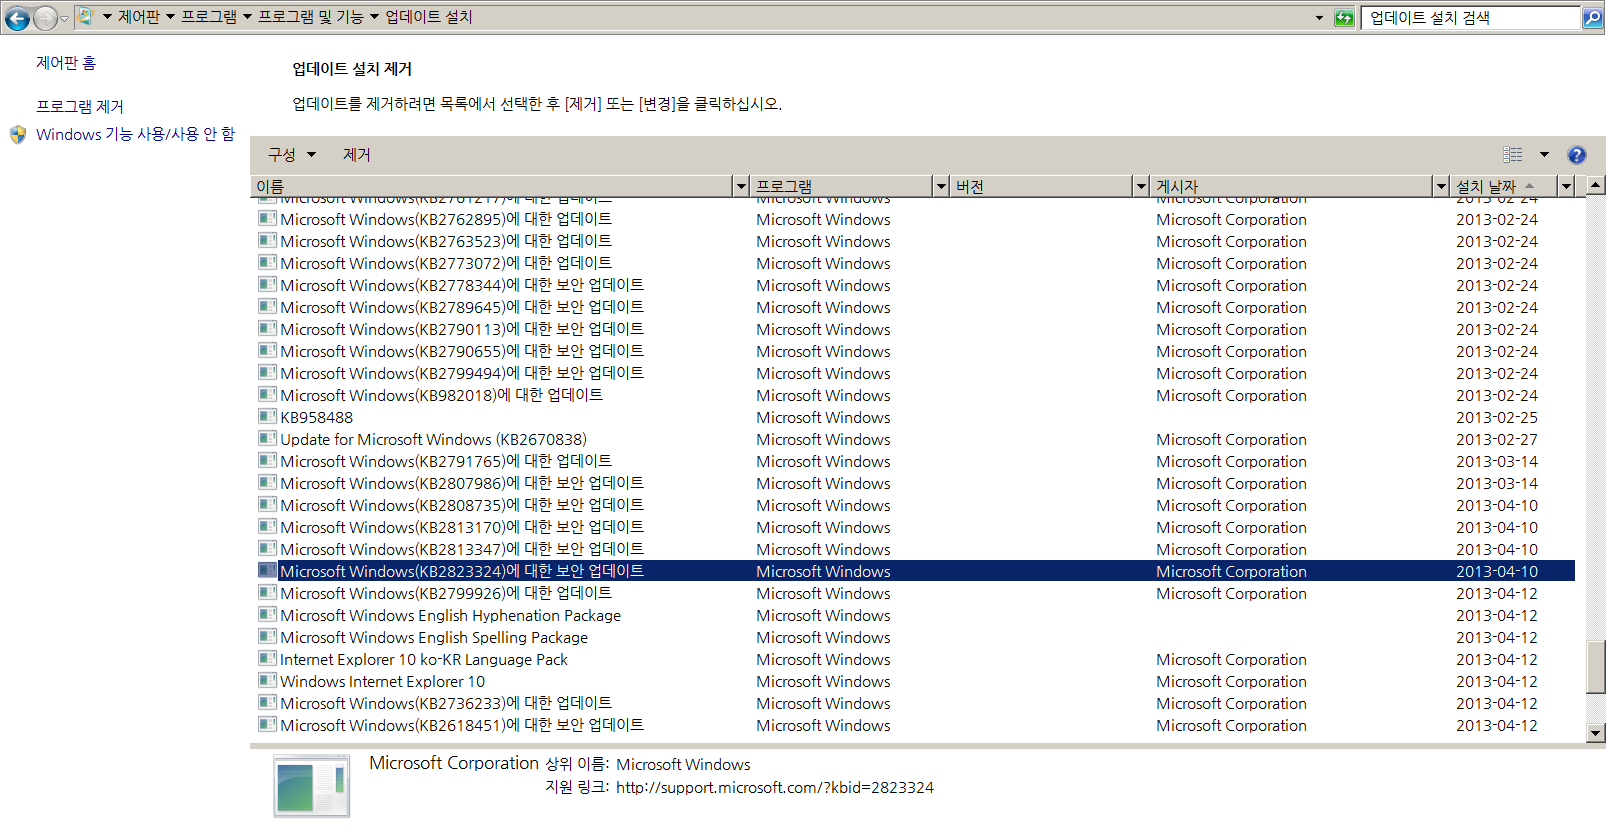Sort the list by the 버전 column header
This screenshot has height=831, width=1606.
tap(1041, 186)
